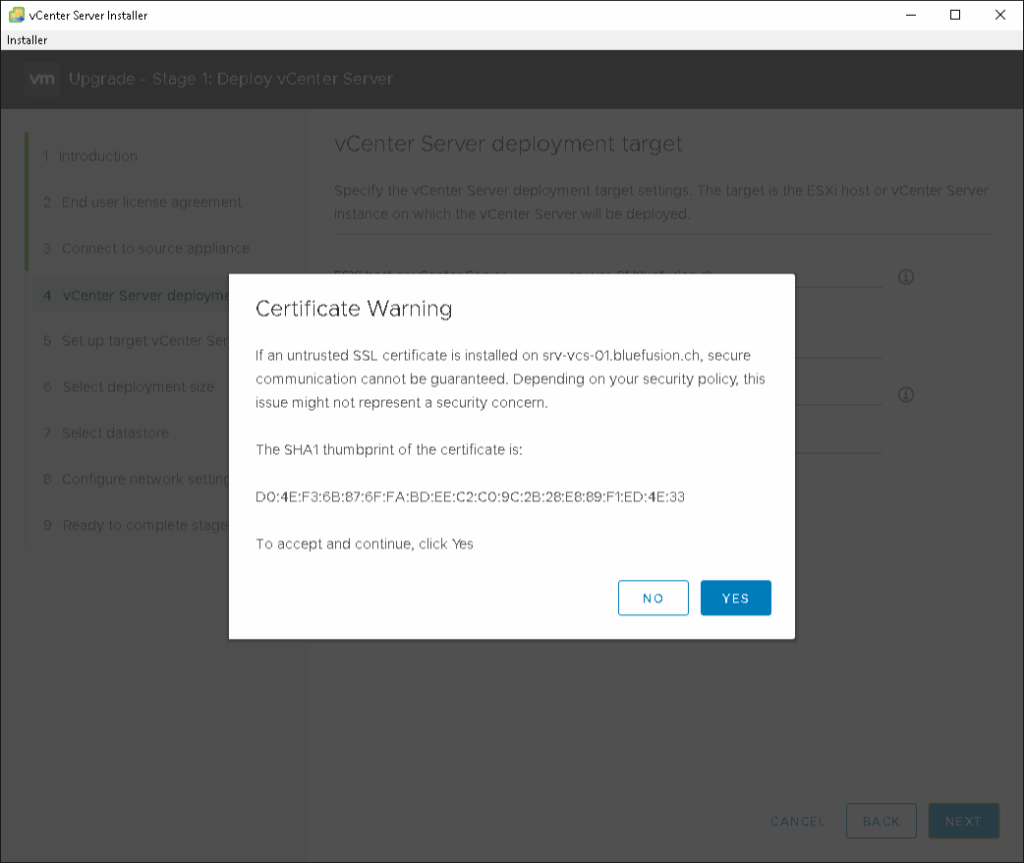Viewport: 1024px width, 863px height.
Task: Click the VMware vm logo
Action: click(42, 79)
